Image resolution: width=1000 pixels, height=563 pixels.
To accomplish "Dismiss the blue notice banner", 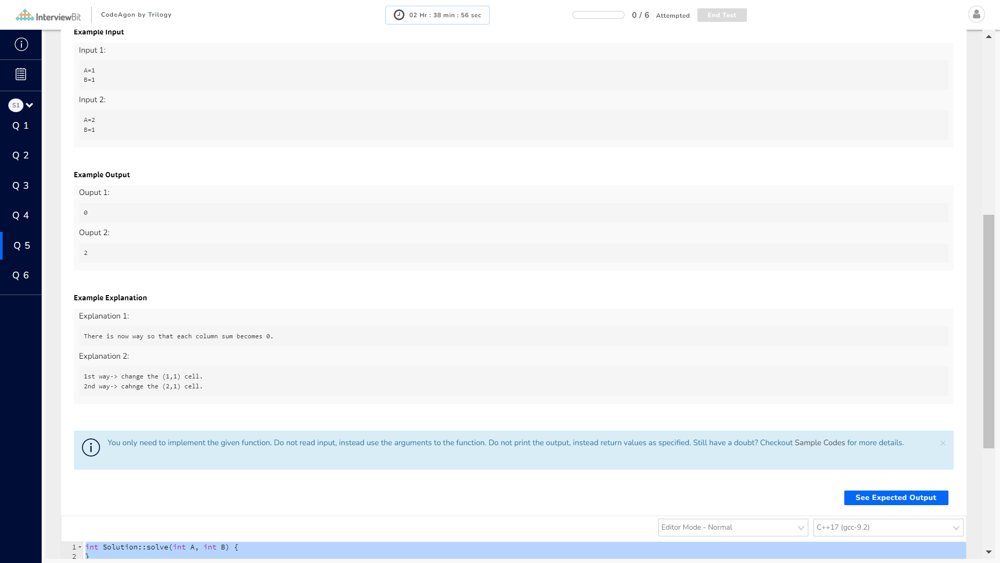I will pyautogui.click(x=943, y=442).
